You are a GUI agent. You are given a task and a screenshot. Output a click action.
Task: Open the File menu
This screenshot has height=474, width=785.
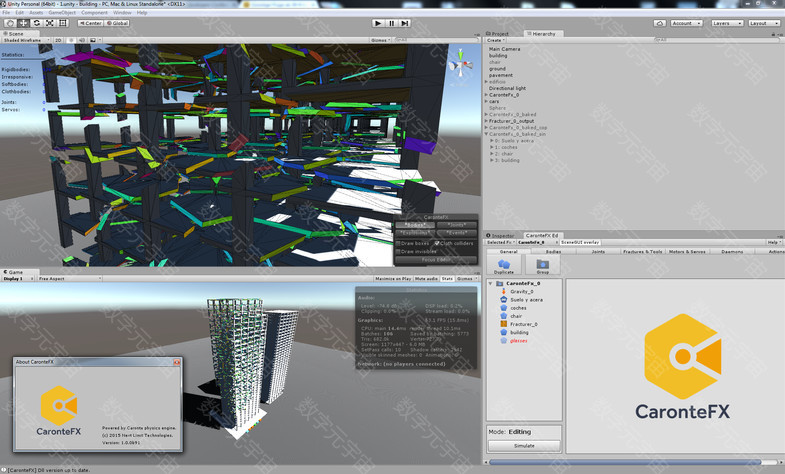(x=6, y=13)
